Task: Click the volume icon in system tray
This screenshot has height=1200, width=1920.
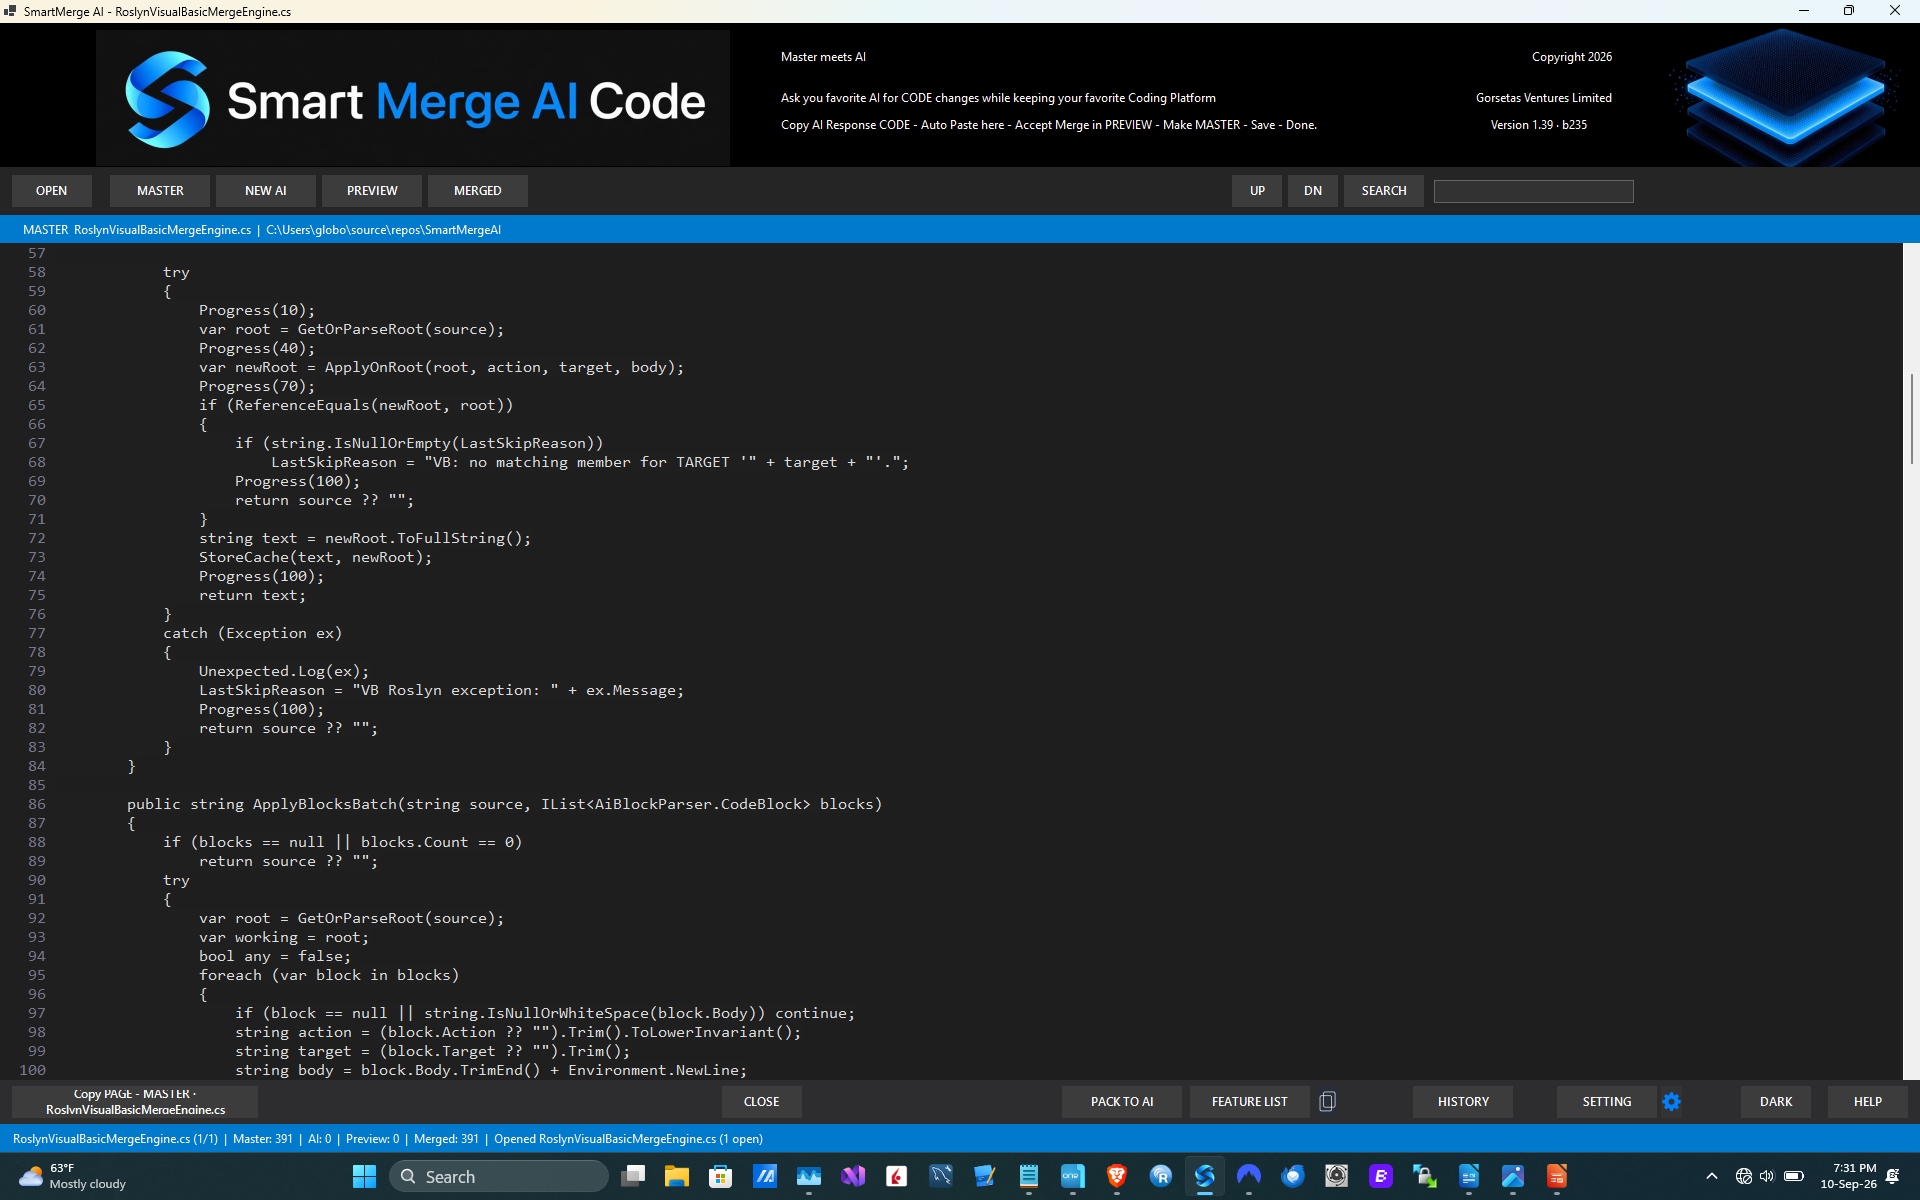Action: [x=1767, y=1176]
